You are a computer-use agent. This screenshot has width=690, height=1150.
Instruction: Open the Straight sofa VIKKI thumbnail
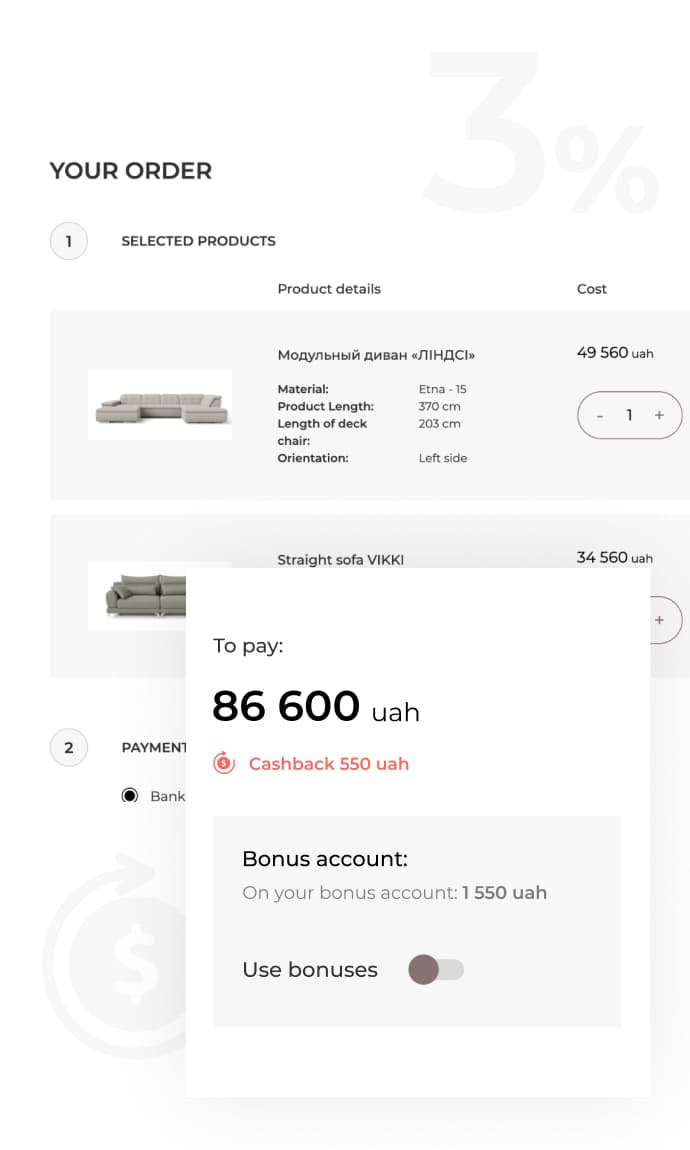point(146,596)
